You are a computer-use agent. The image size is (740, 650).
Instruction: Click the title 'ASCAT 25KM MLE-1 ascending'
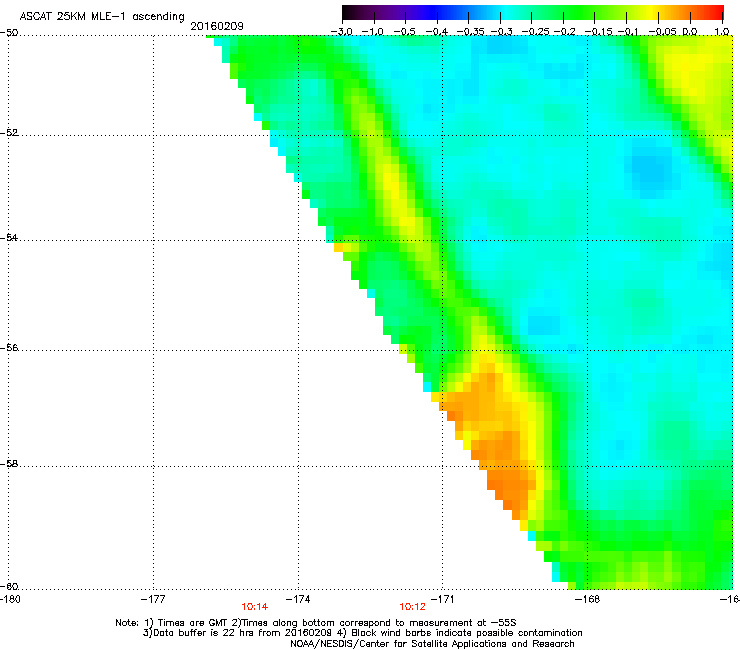(x=102, y=17)
